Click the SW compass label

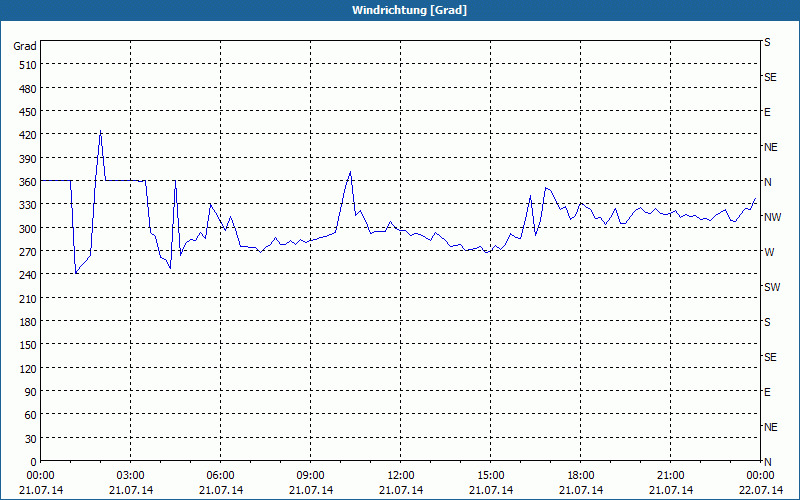pos(772,287)
